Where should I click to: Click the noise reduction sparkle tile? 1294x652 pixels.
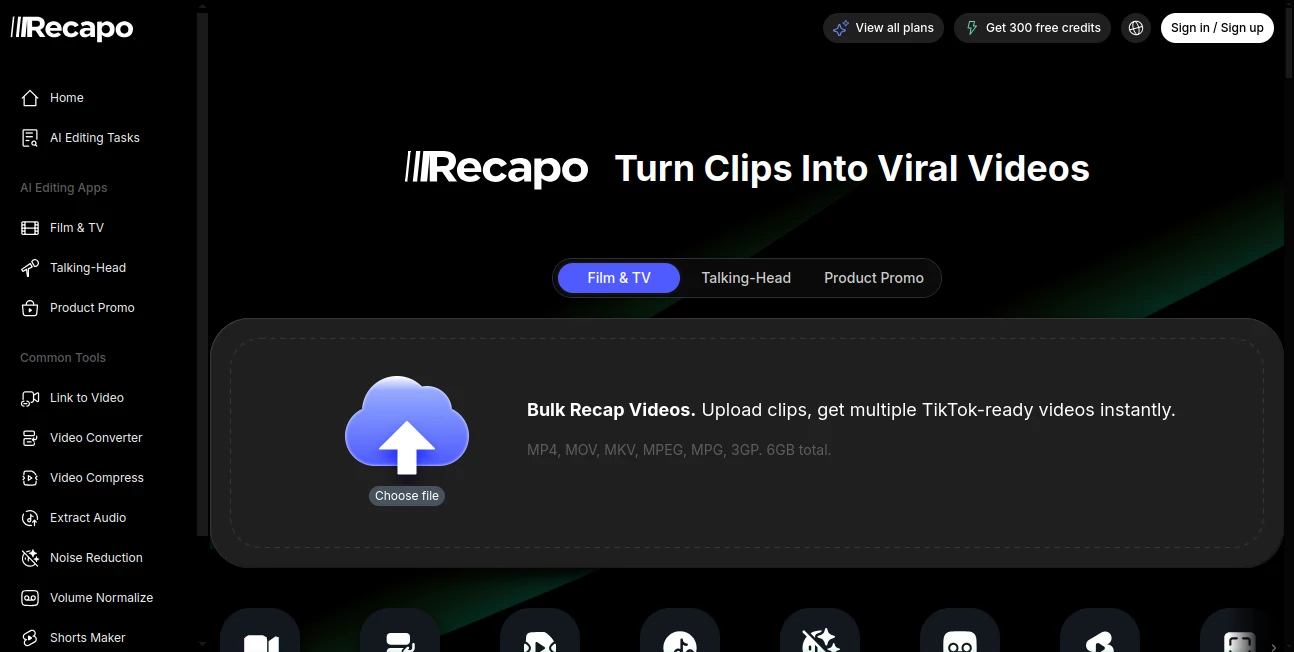click(820, 630)
